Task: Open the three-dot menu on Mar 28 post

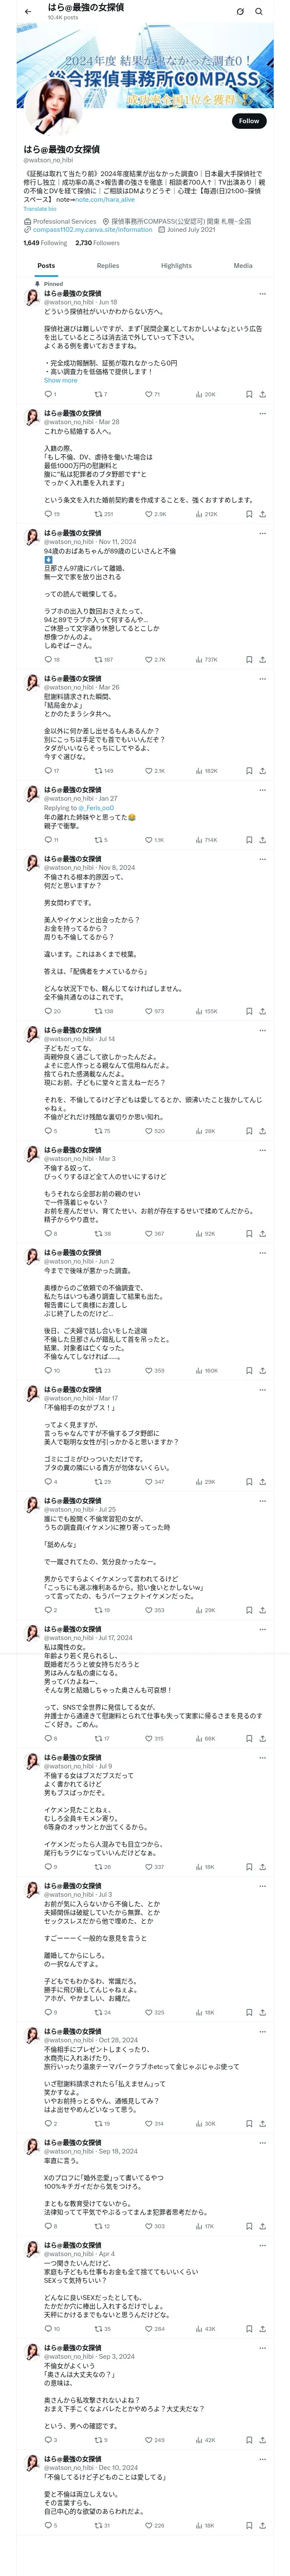Action: coord(262,413)
